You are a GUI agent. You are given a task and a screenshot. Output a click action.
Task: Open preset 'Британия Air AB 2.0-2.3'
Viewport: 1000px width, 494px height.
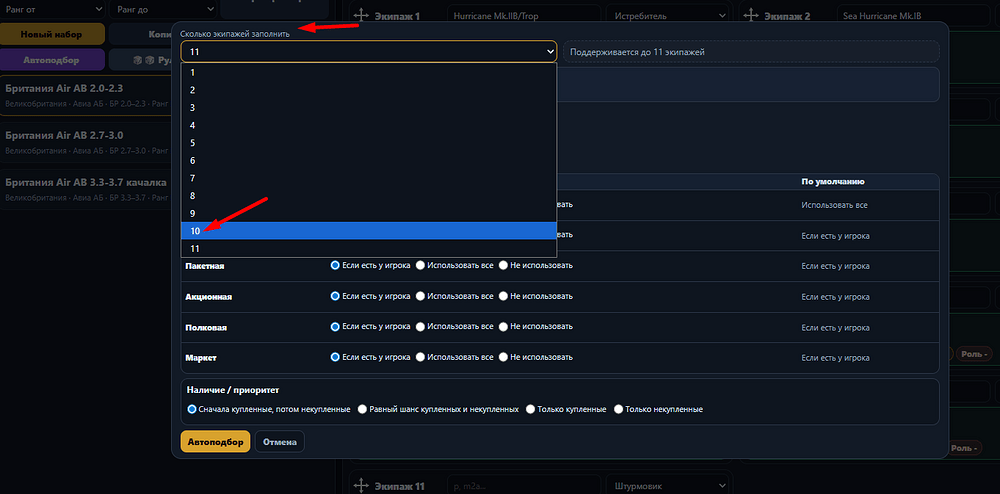point(86,95)
